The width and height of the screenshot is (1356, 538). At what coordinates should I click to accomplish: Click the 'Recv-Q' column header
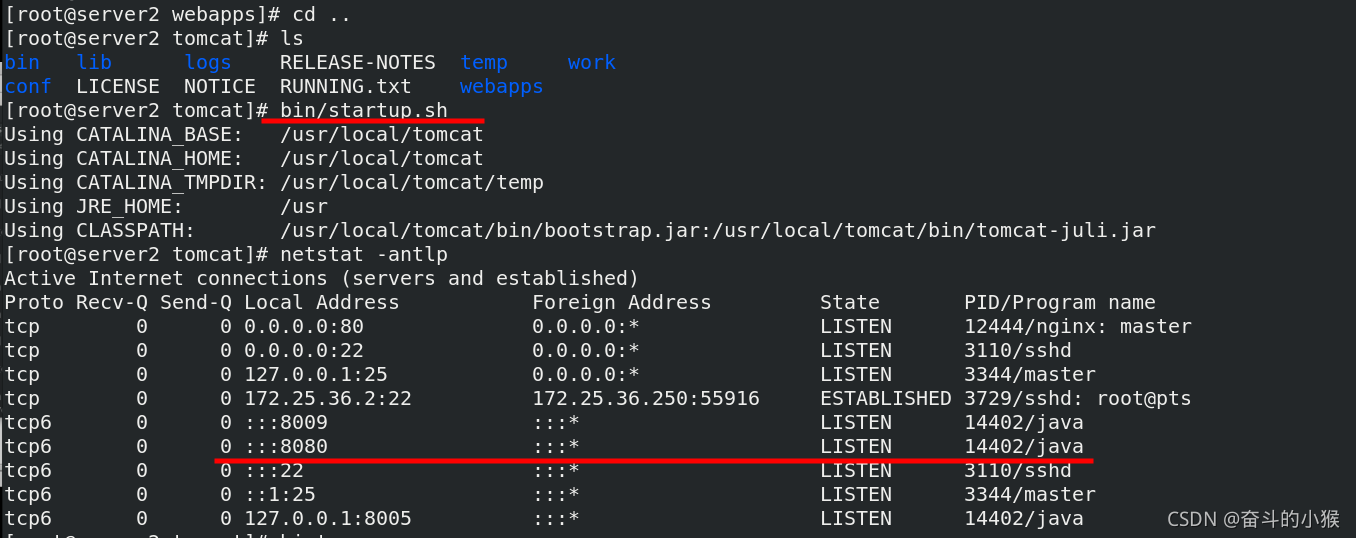pyautogui.click(x=112, y=302)
